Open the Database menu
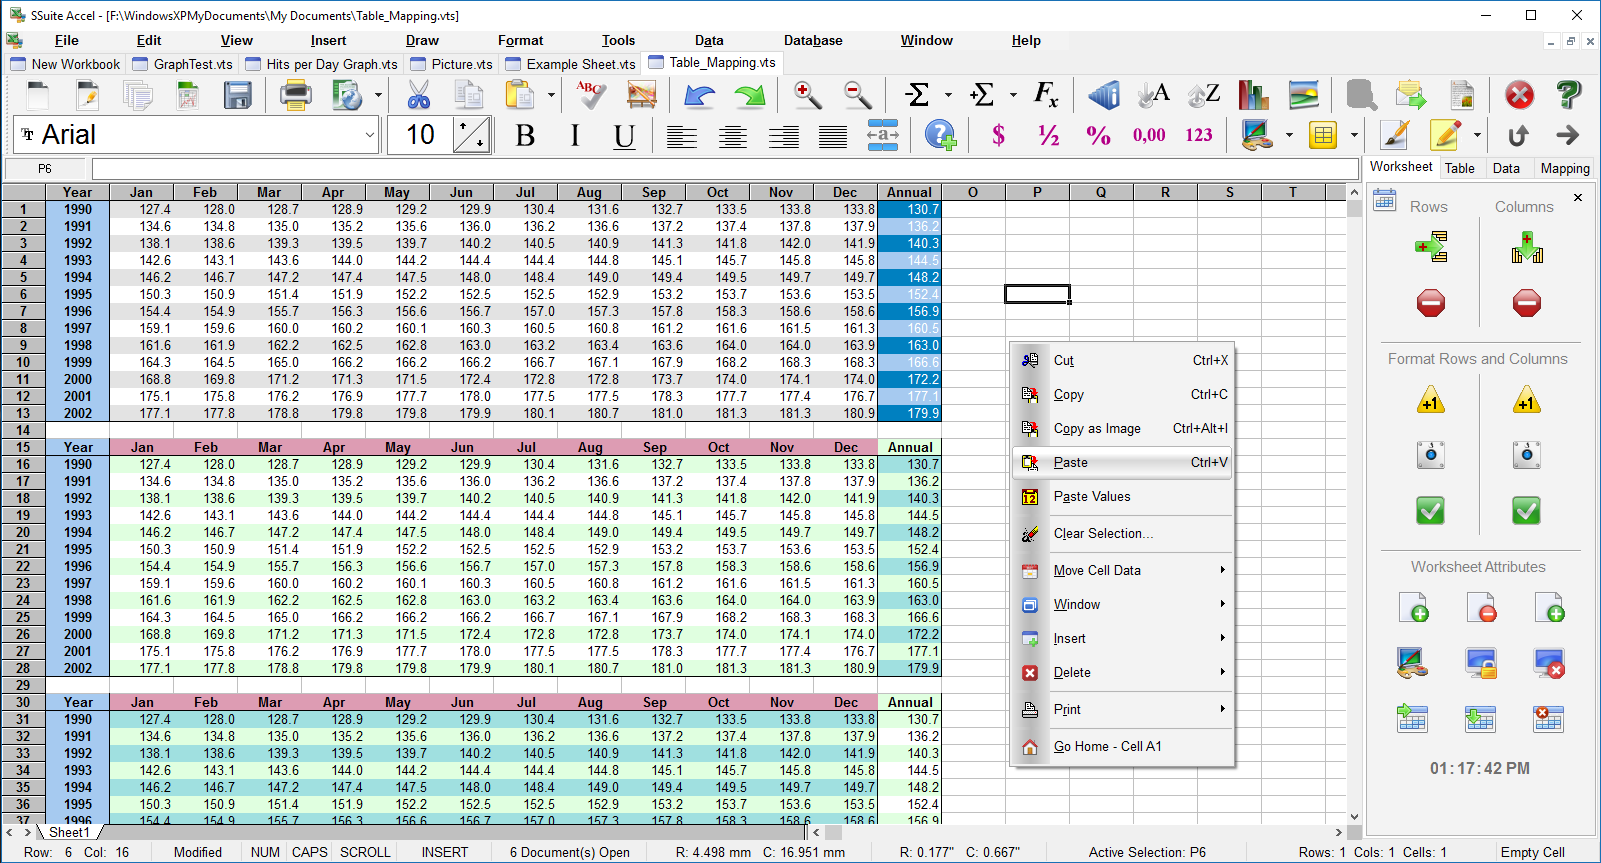Image resolution: width=1601 pixels, height=863 pixels. (813, 41)
